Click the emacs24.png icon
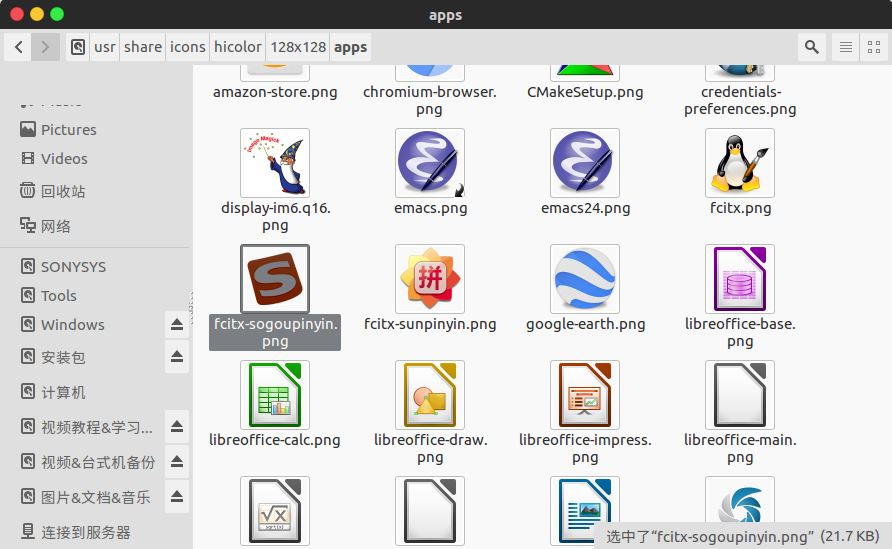 (585, 163)
